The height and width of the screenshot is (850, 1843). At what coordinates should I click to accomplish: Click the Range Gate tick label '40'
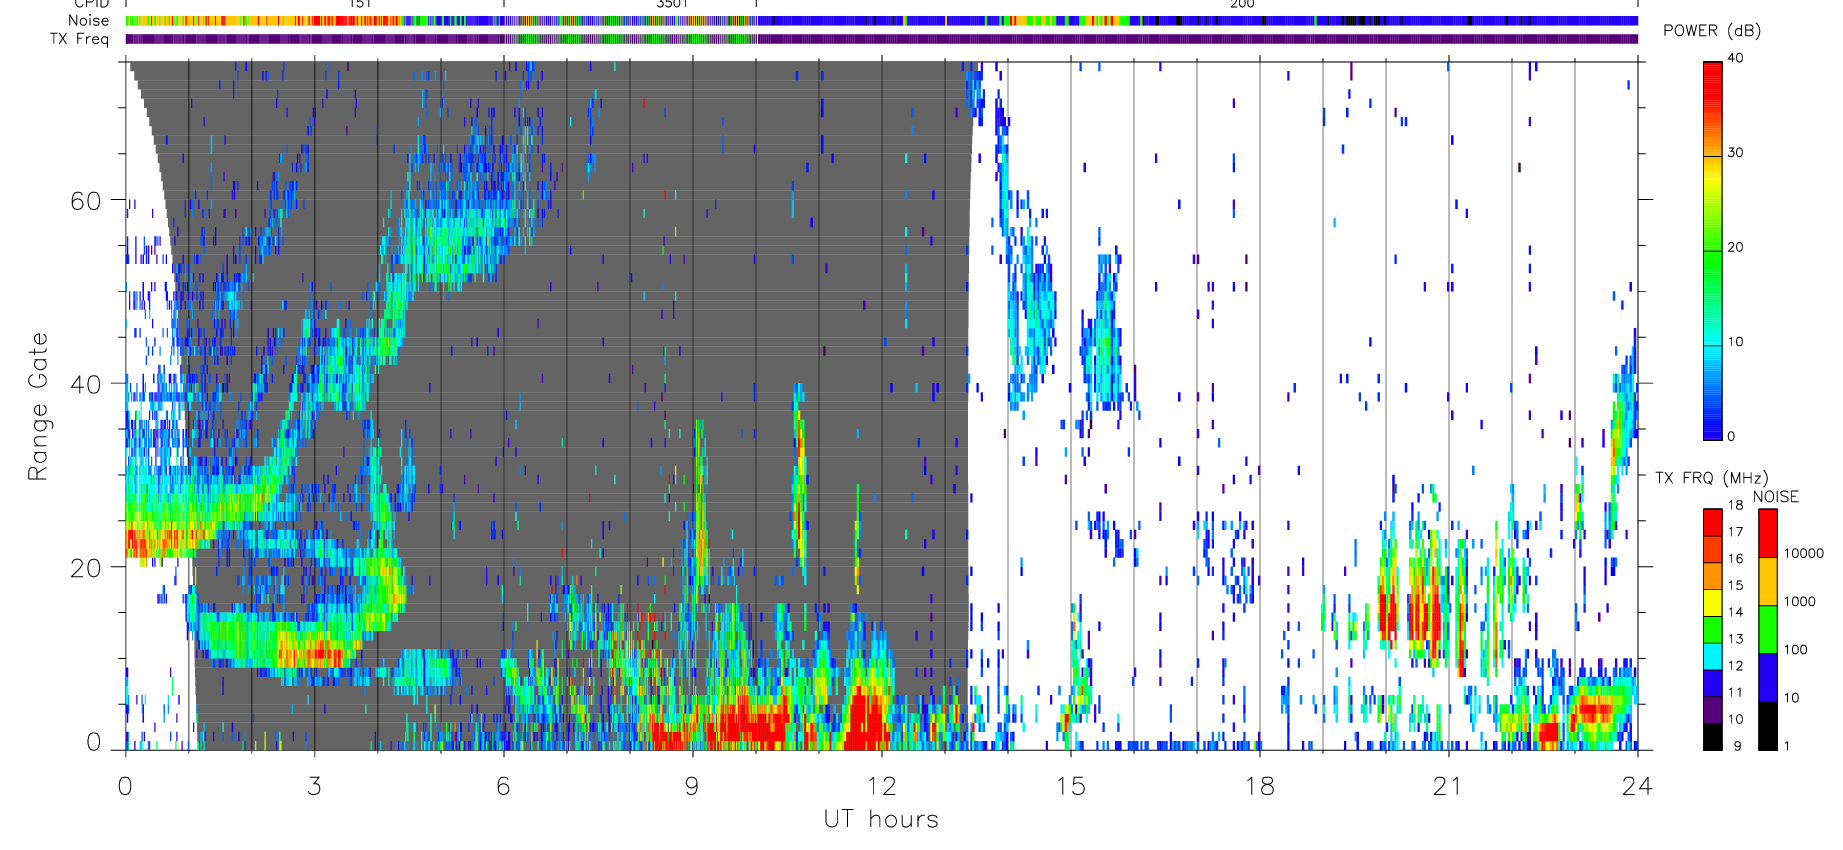pos(86,384)
